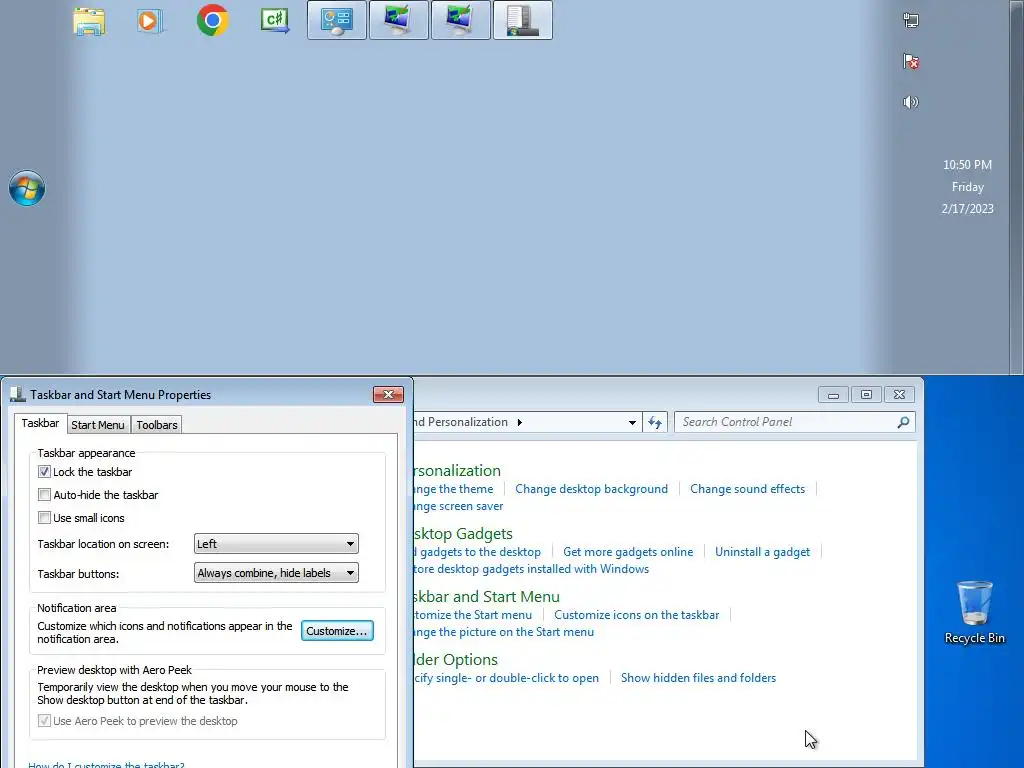Click the volume speaker tray icon
This screenshot has height=768, width=1024.
[x=910, y=102]
